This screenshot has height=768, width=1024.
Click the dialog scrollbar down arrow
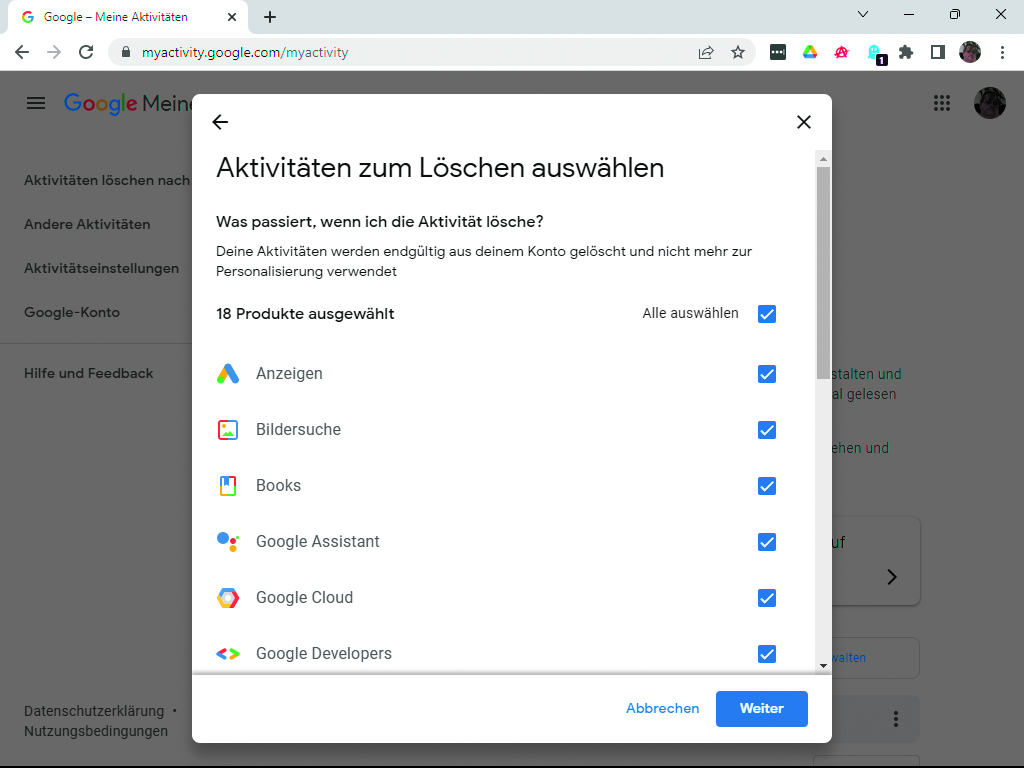coord(824,665)
